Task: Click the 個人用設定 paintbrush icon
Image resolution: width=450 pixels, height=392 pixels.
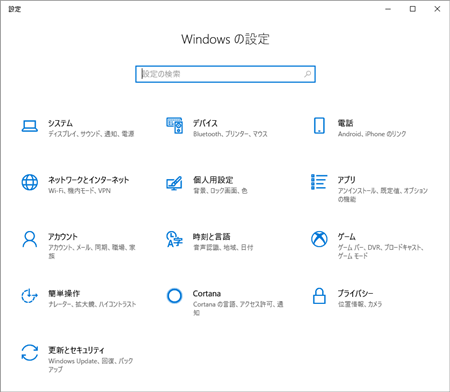Action: (x=174, y=183)
